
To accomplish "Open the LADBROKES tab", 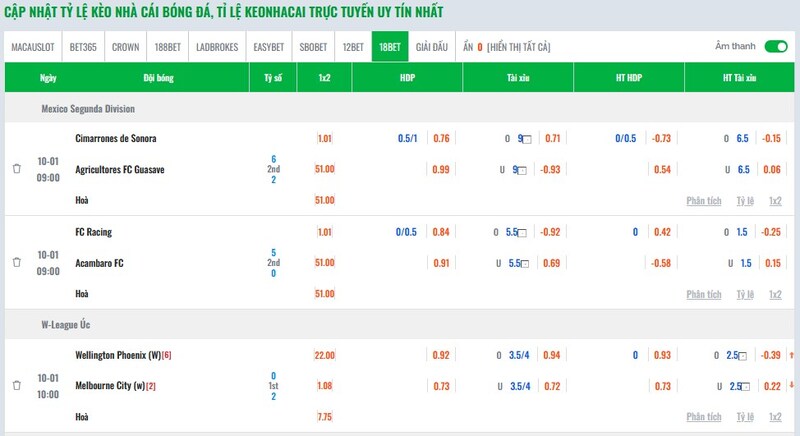I will click(216, 47).
